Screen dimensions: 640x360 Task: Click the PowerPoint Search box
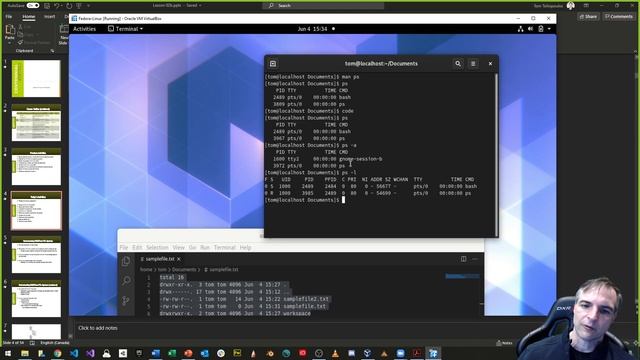[x=323, y=6]
